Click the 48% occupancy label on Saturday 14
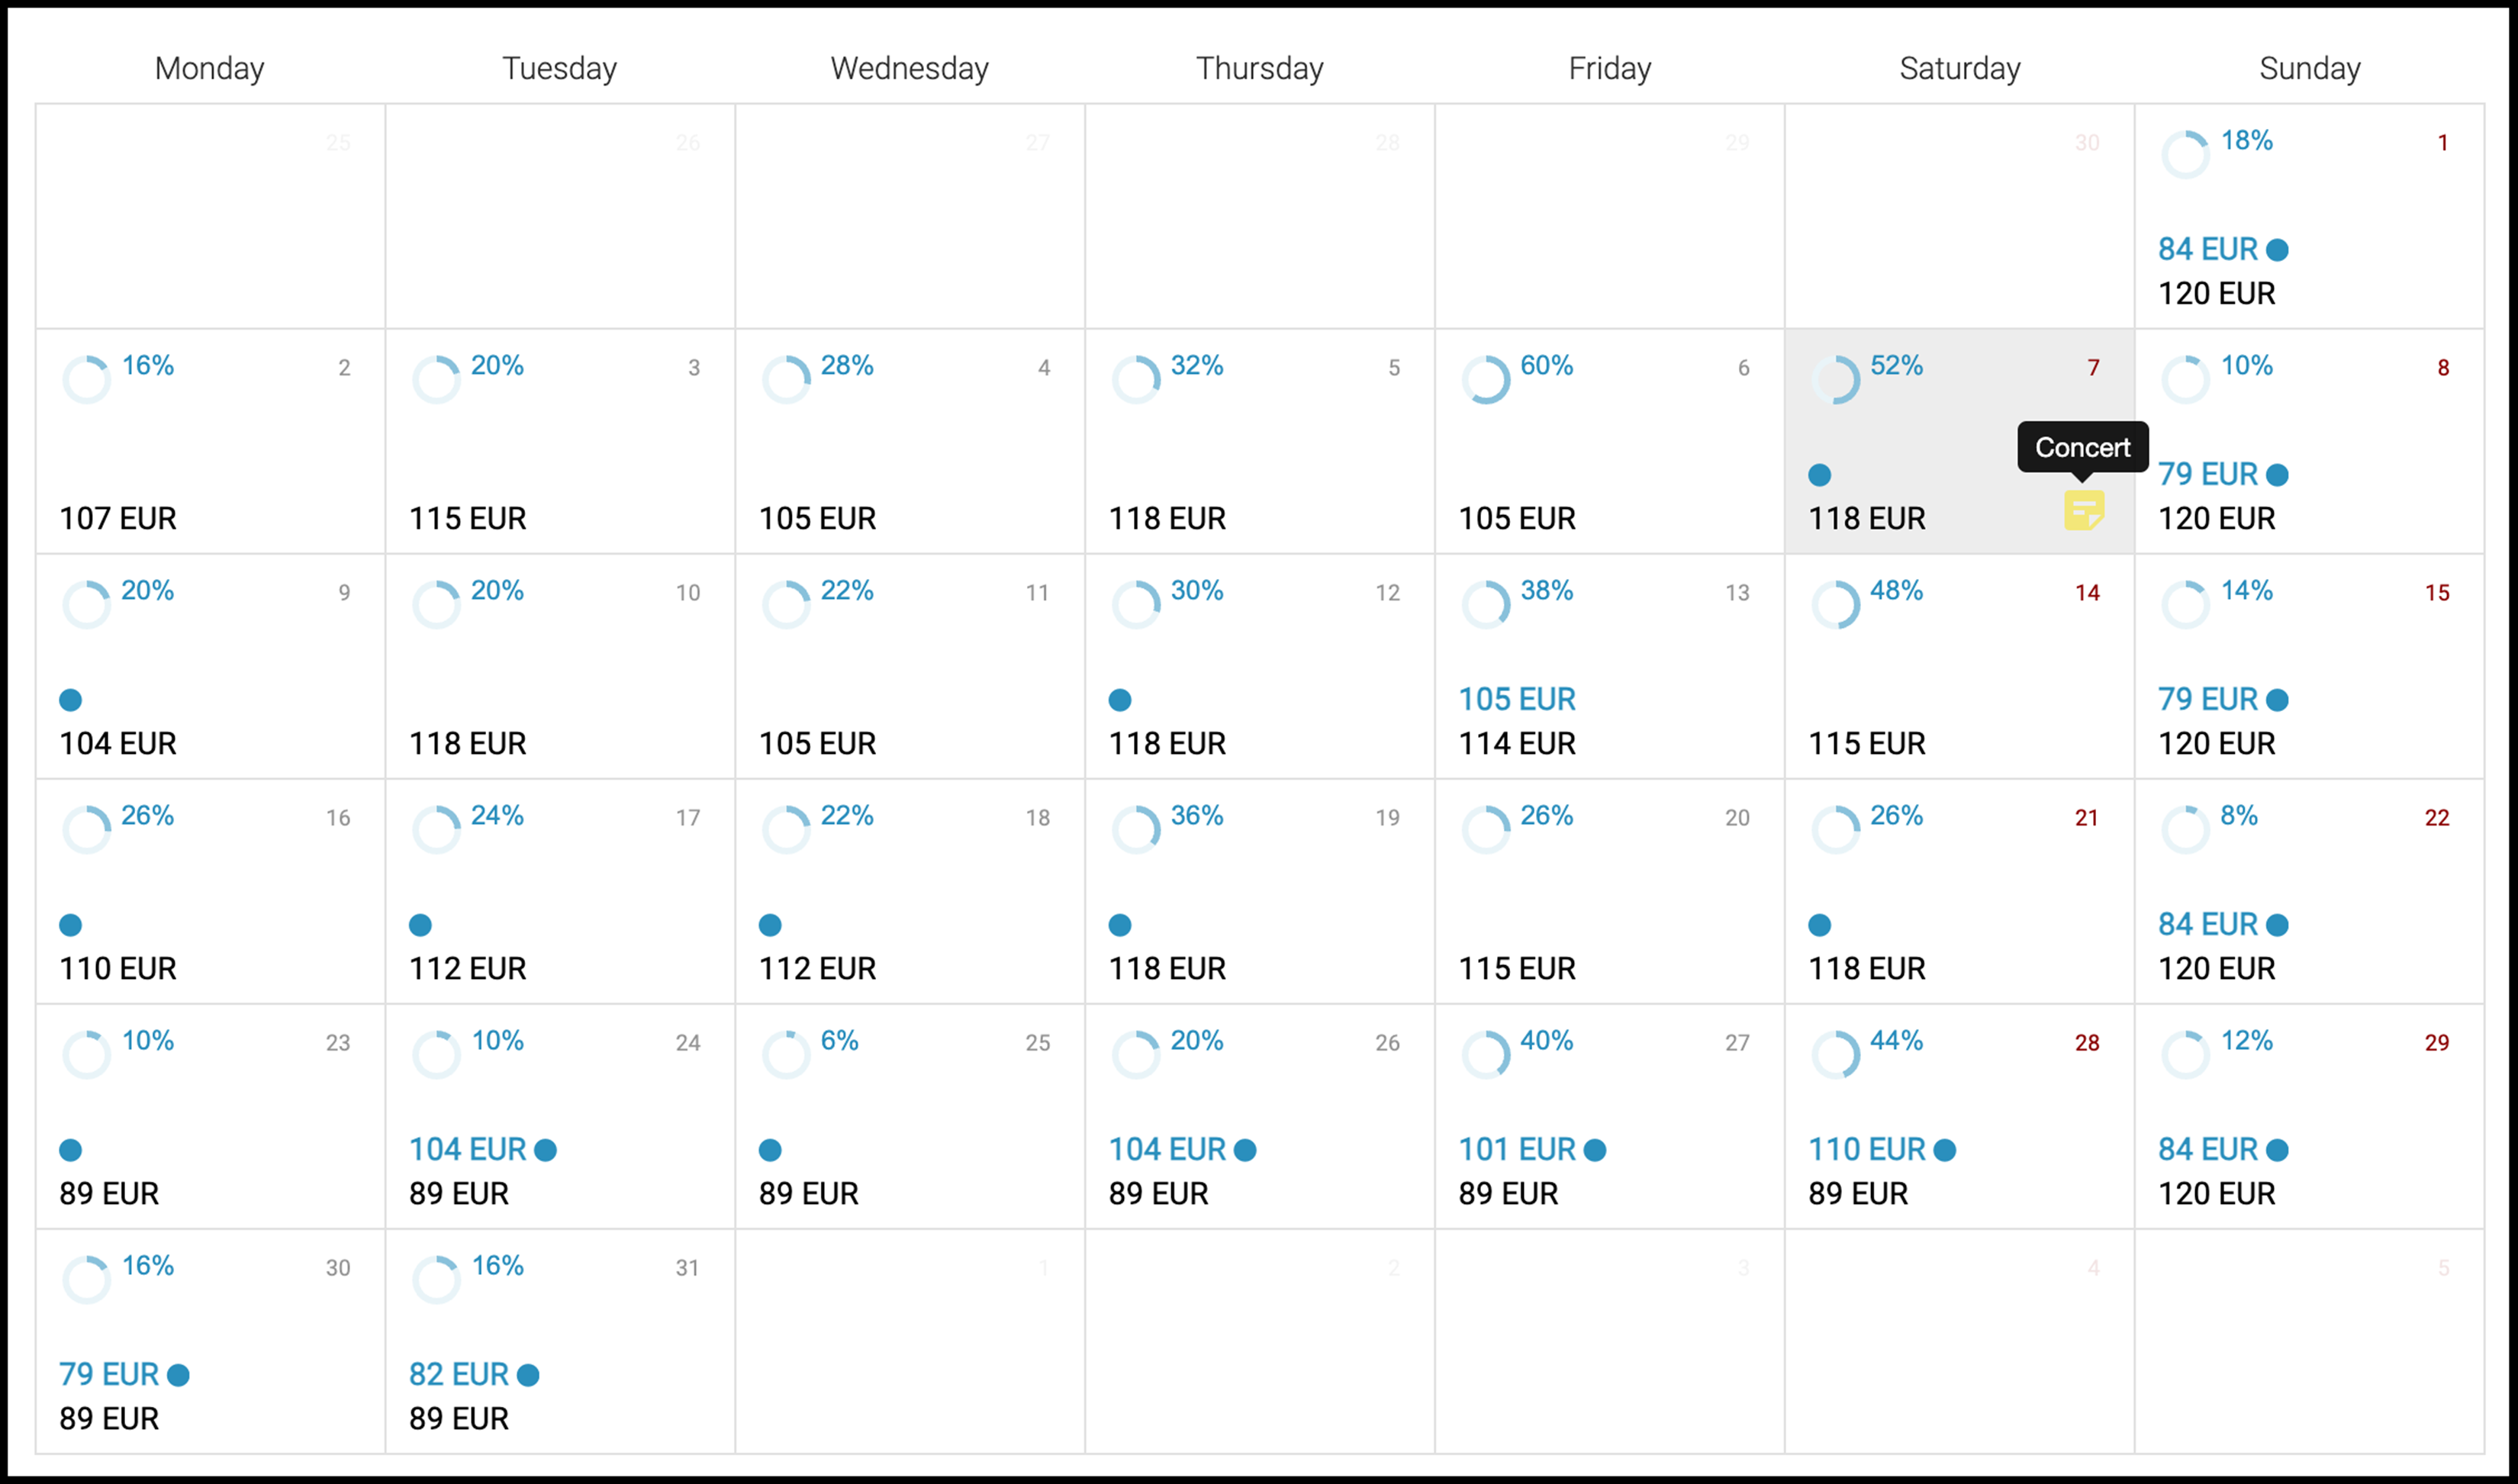The image size is (2518, 1484). pyautogui.click(x=1897, y=590)
